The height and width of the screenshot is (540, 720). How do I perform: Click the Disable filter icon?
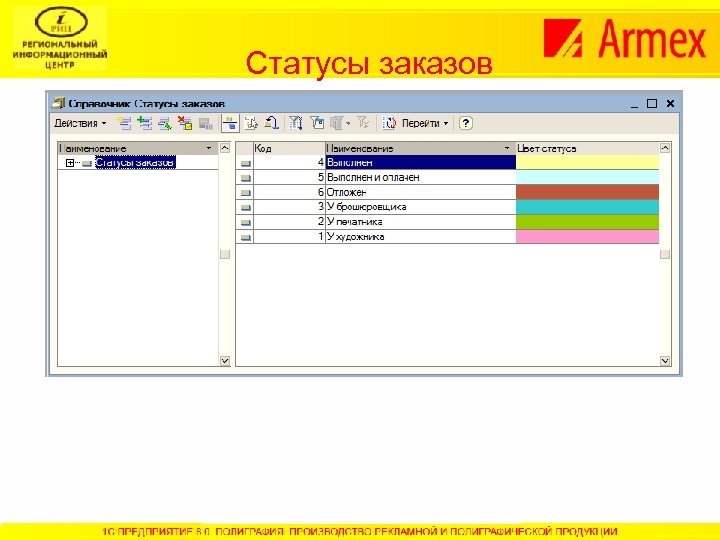click(x=363, y=123)
